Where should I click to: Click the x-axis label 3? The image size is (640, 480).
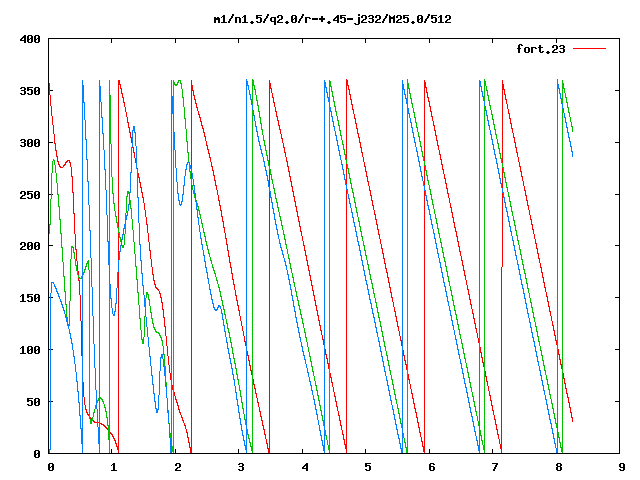(x=241, y=467)
